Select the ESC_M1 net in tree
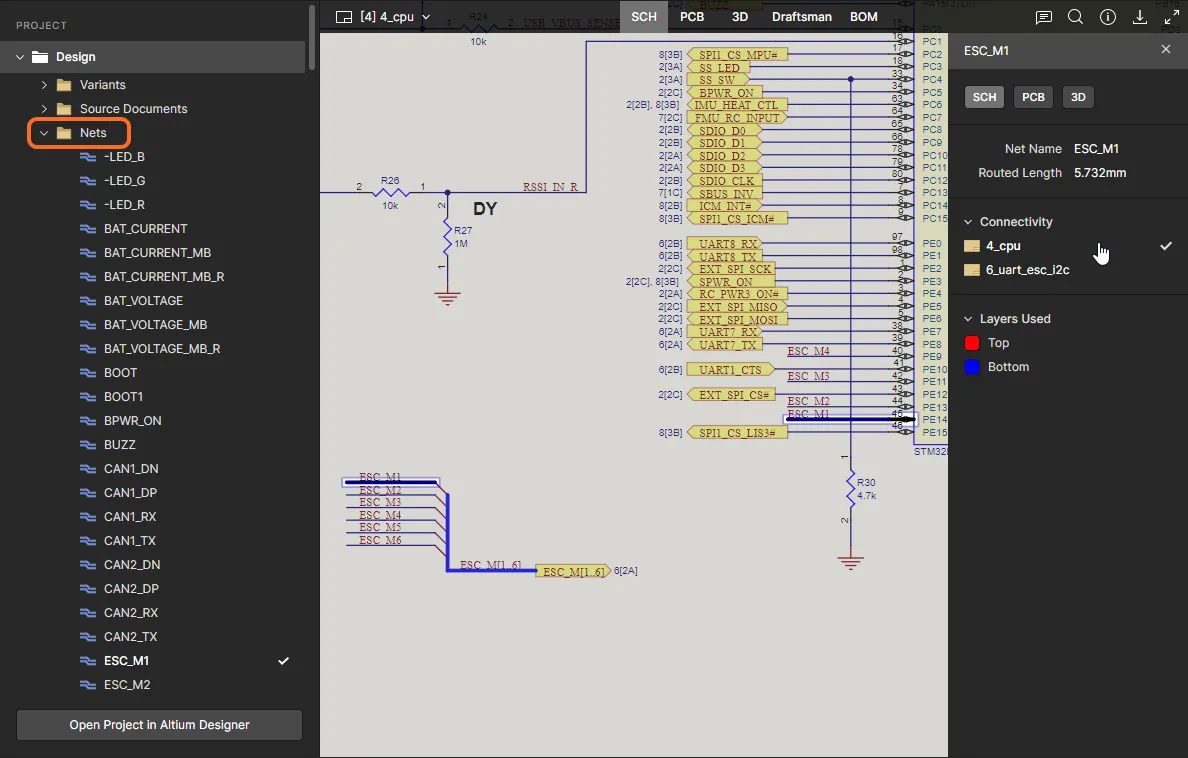The width and height of the screenshot is (1188, 758). point(127,661)
